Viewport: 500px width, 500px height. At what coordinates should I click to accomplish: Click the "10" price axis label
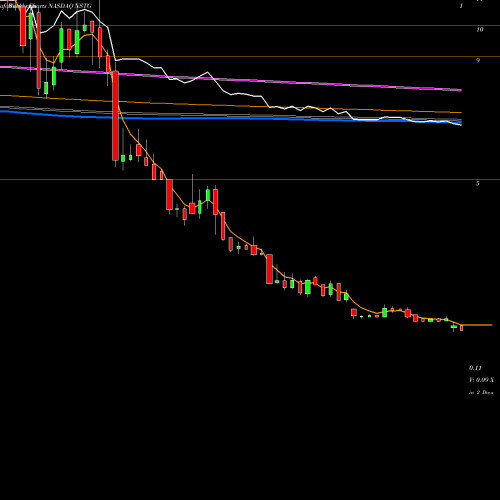tap(480, 30)
